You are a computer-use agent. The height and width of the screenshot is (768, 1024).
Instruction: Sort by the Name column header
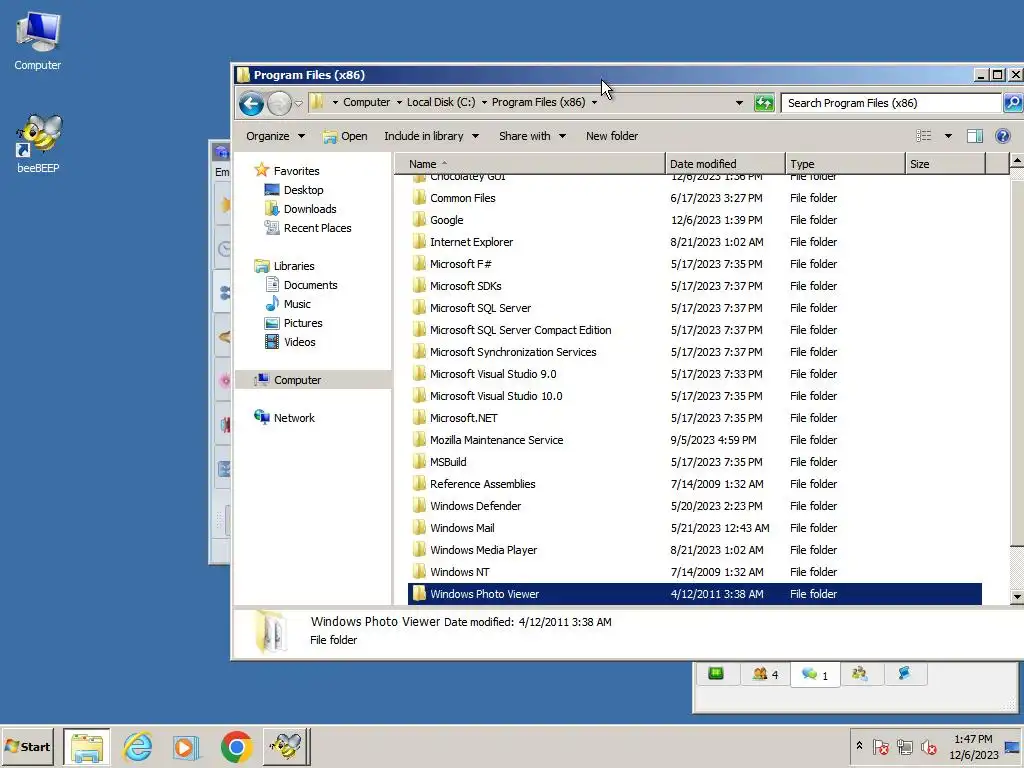[530, 164]
